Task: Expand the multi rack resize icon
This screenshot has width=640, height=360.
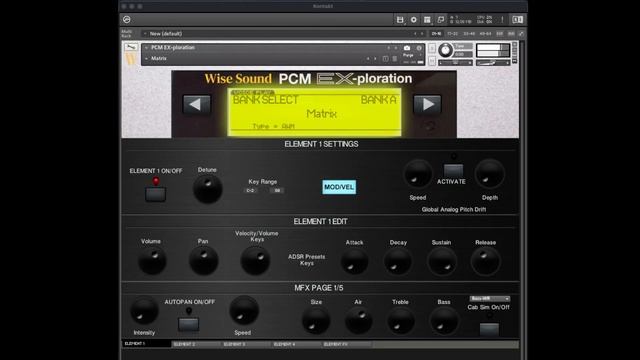Action: 521,33
